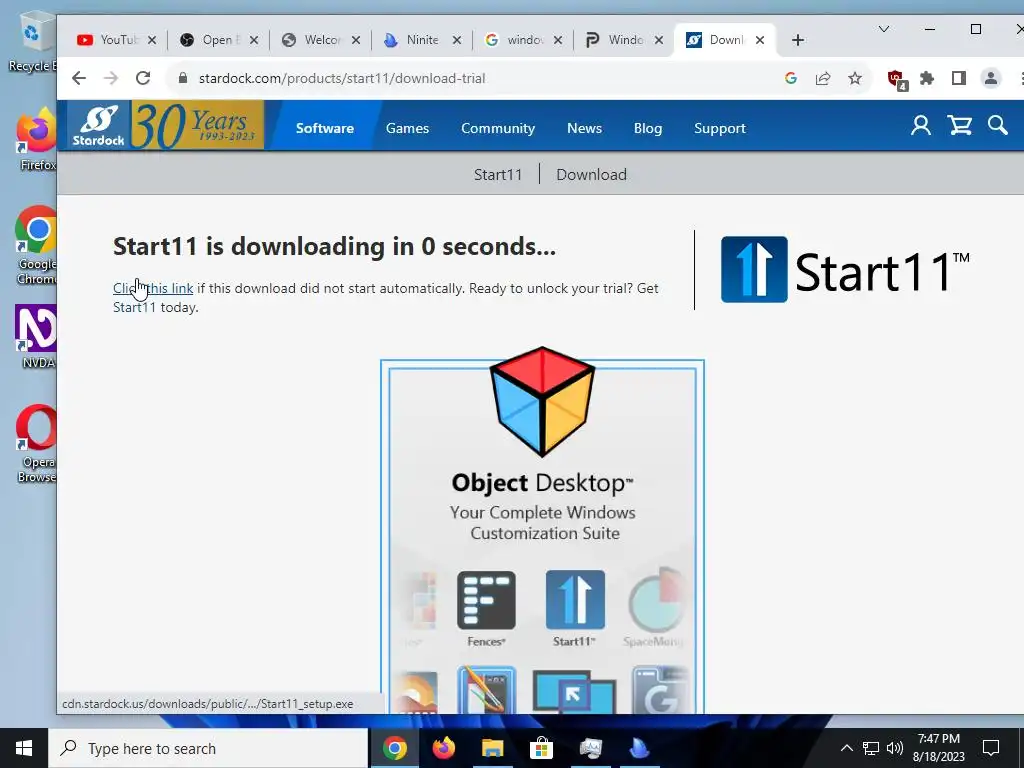Click the lock site info icon
Screen dimensions: 1024x768
pyautogui.click(x=183, y=78)
